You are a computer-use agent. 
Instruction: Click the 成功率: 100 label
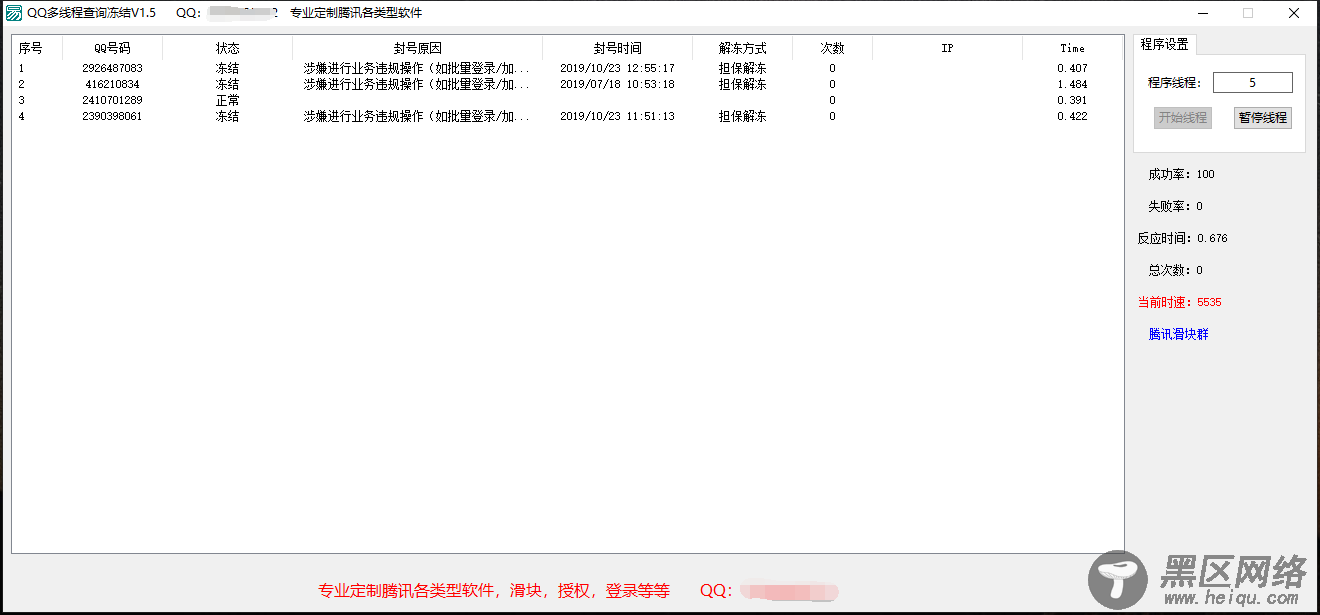(x=1181, y=174)
